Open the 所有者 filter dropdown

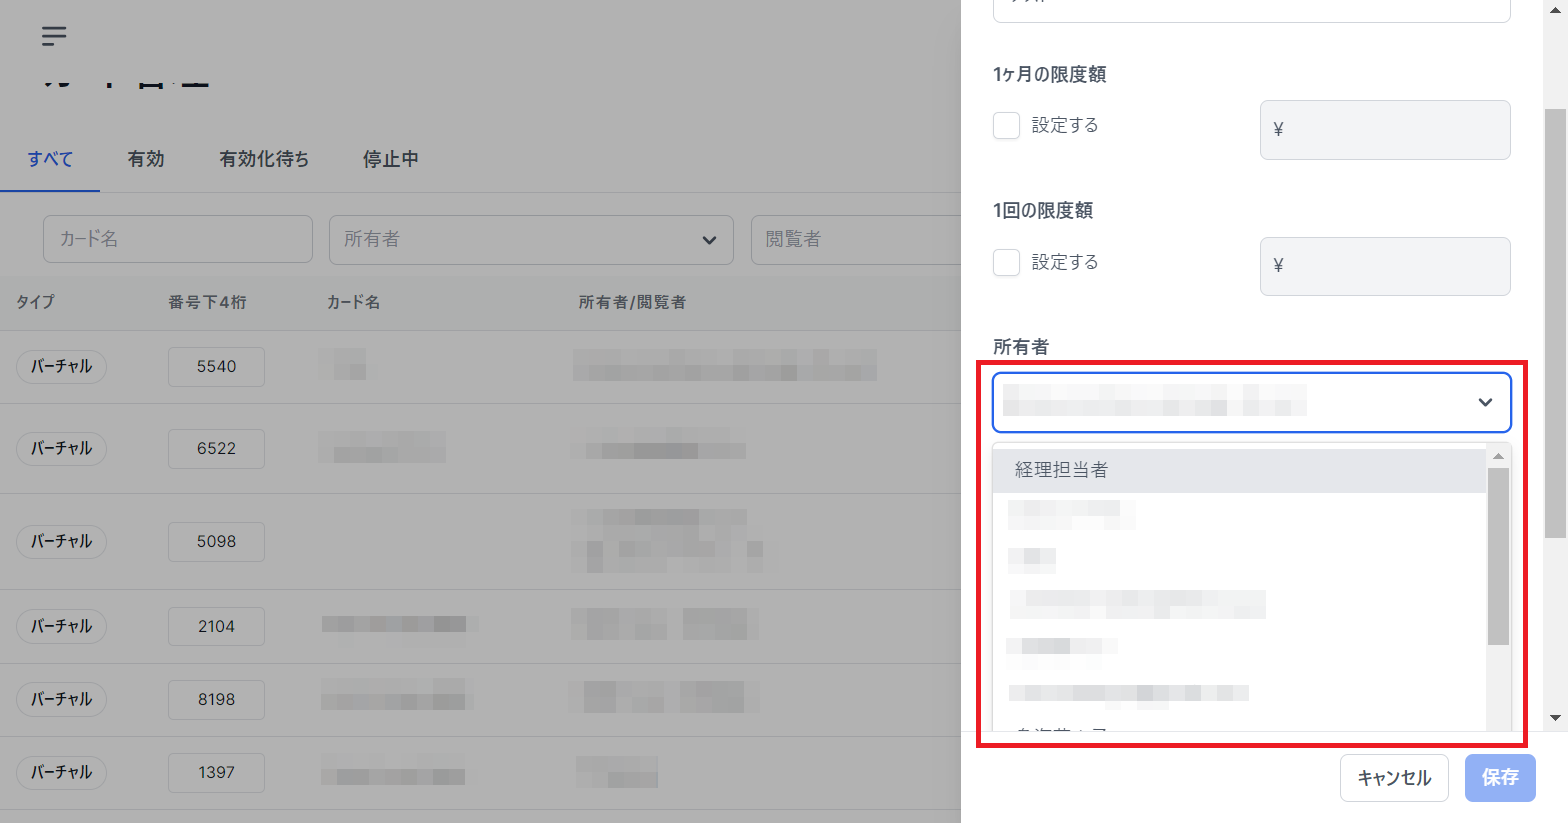pos(531,239)
